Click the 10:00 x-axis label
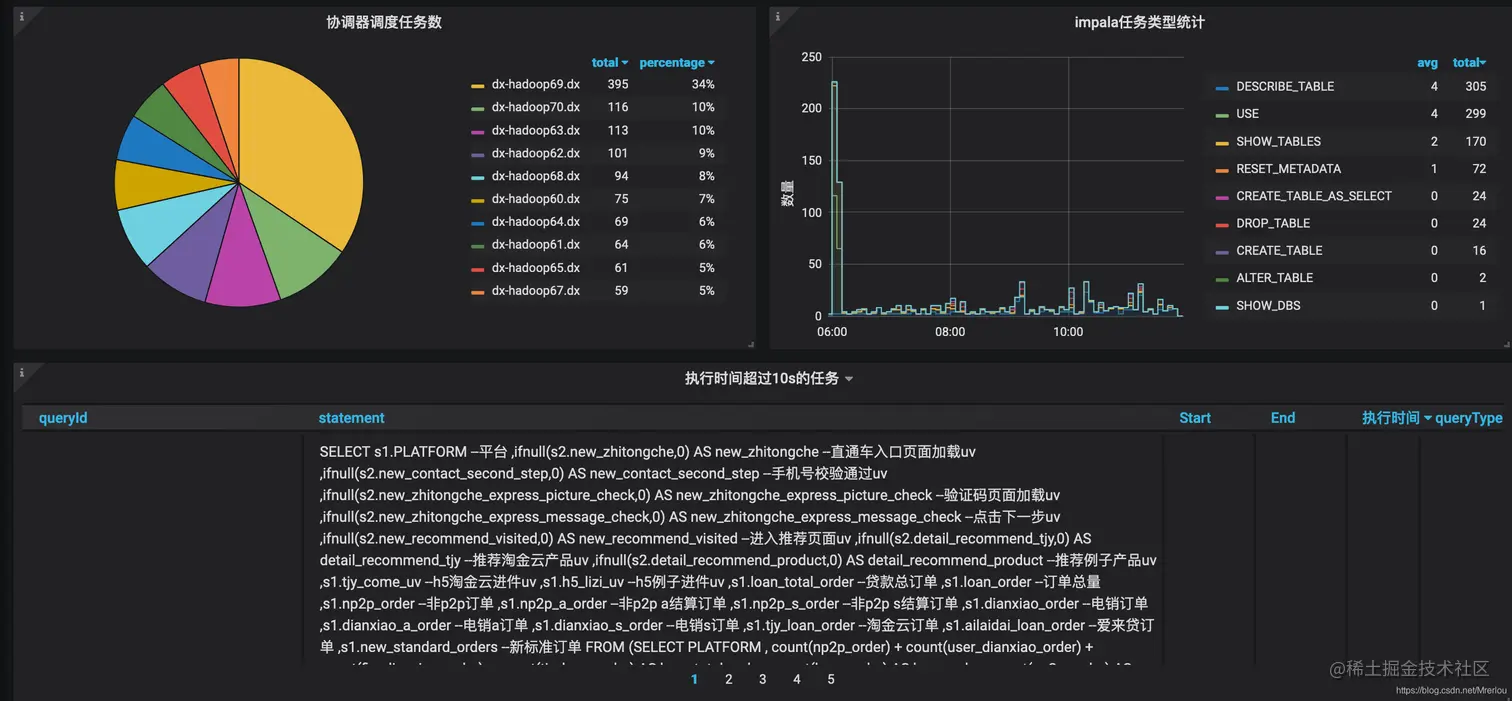 (1068, 332)
